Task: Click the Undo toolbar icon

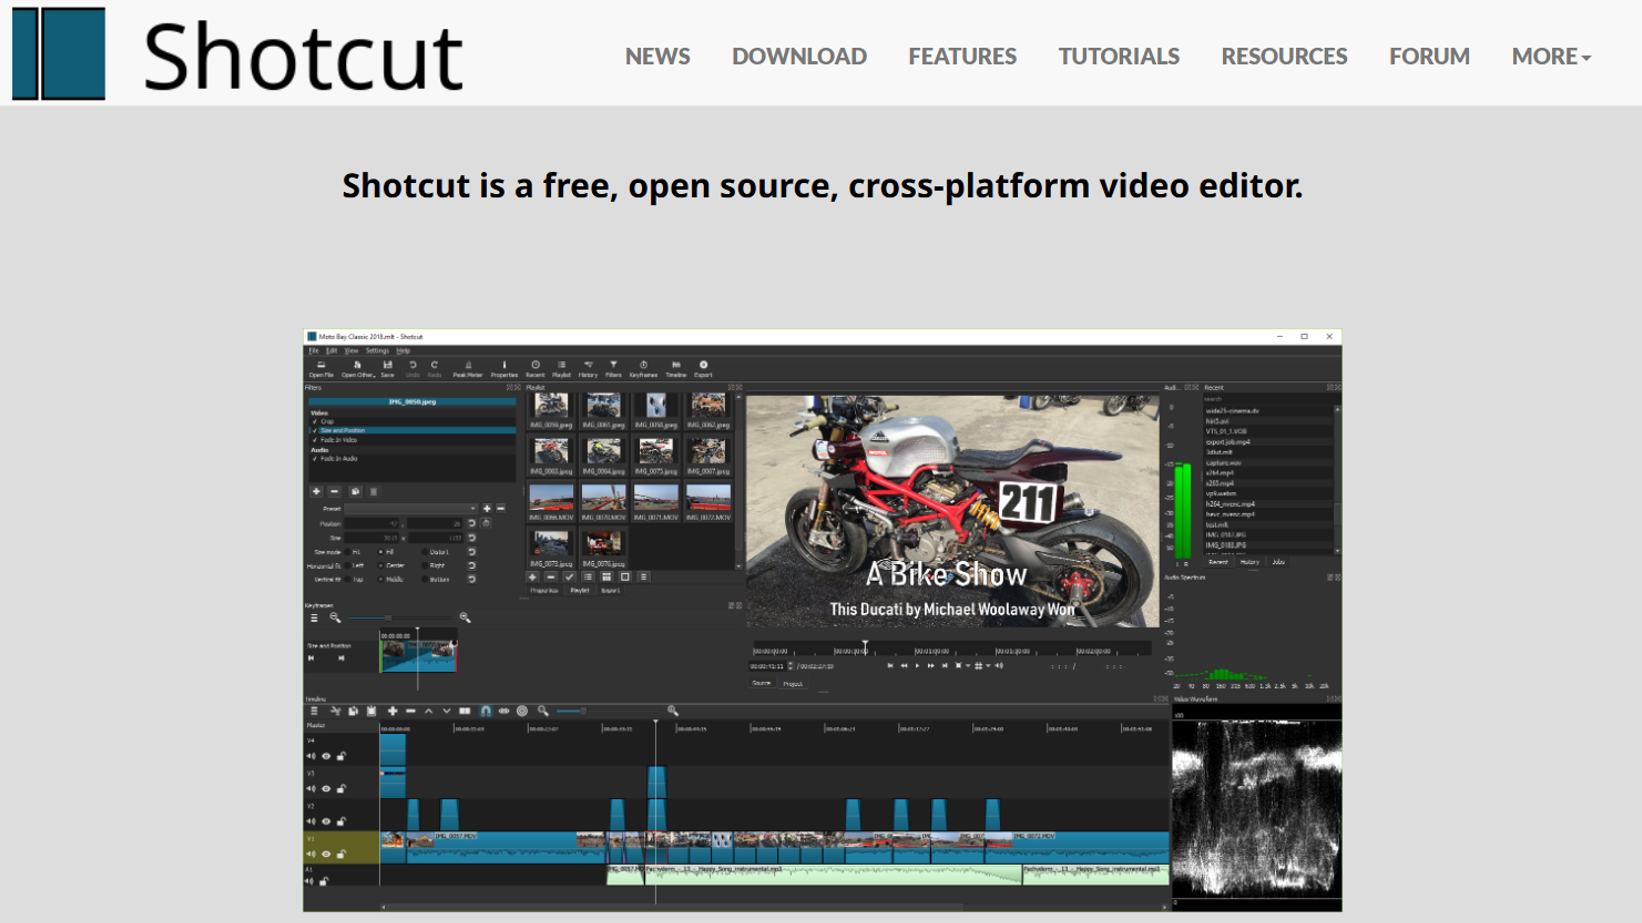Action: 412,369
